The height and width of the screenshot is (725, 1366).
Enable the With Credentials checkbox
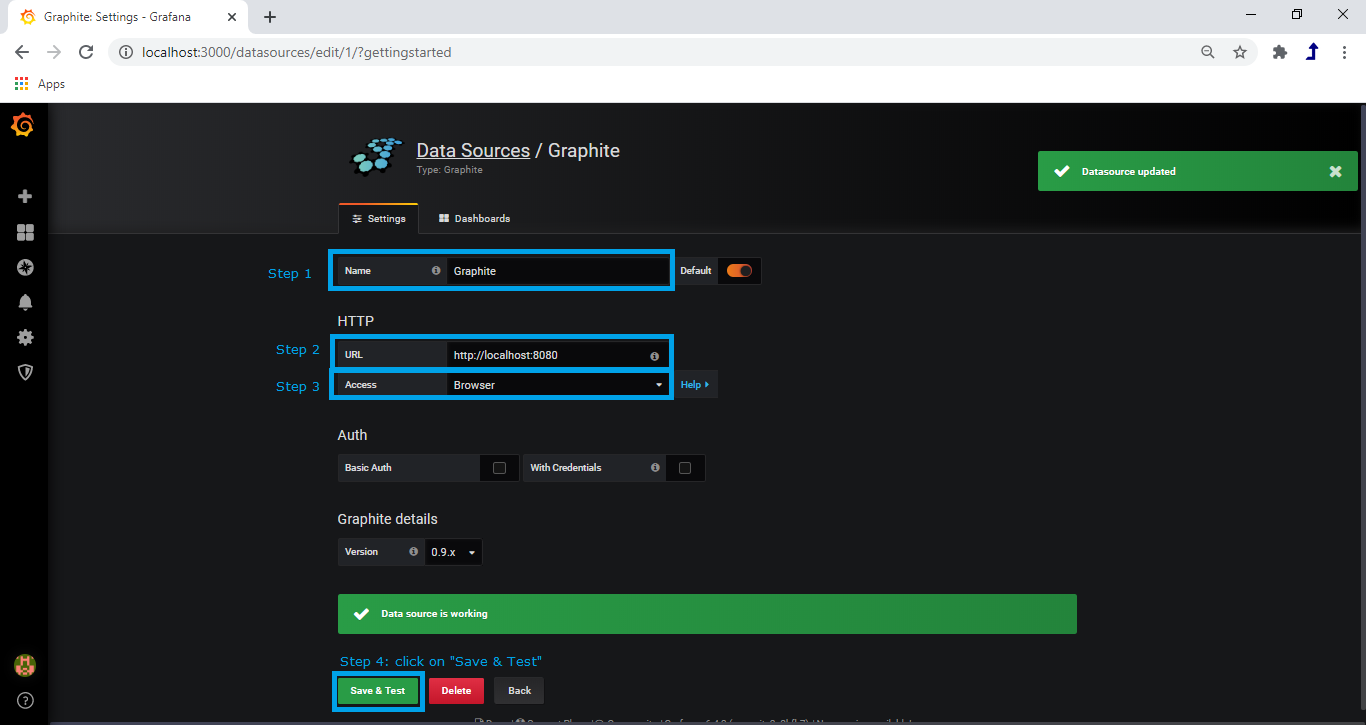click(685, 467)
